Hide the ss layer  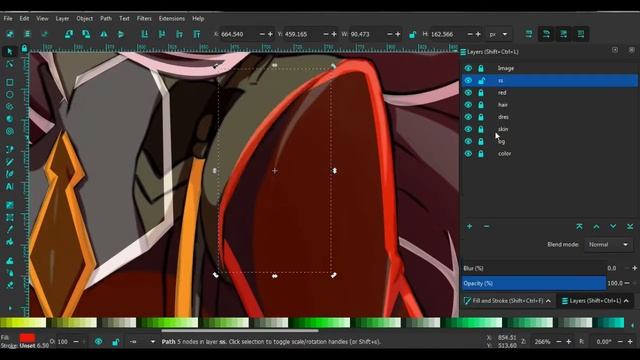[468, 80]
